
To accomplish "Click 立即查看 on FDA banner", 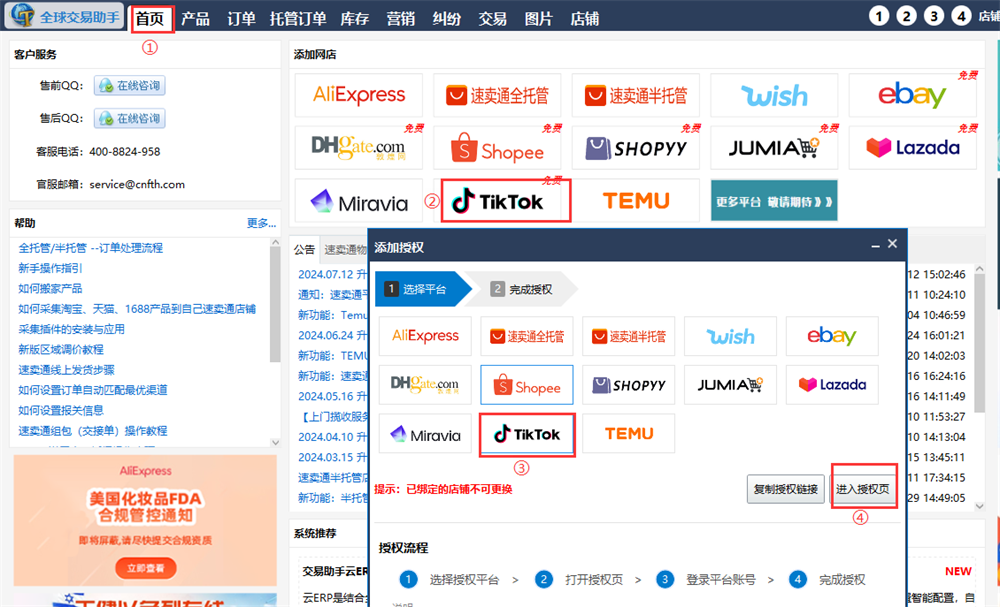I will point(146,567).
